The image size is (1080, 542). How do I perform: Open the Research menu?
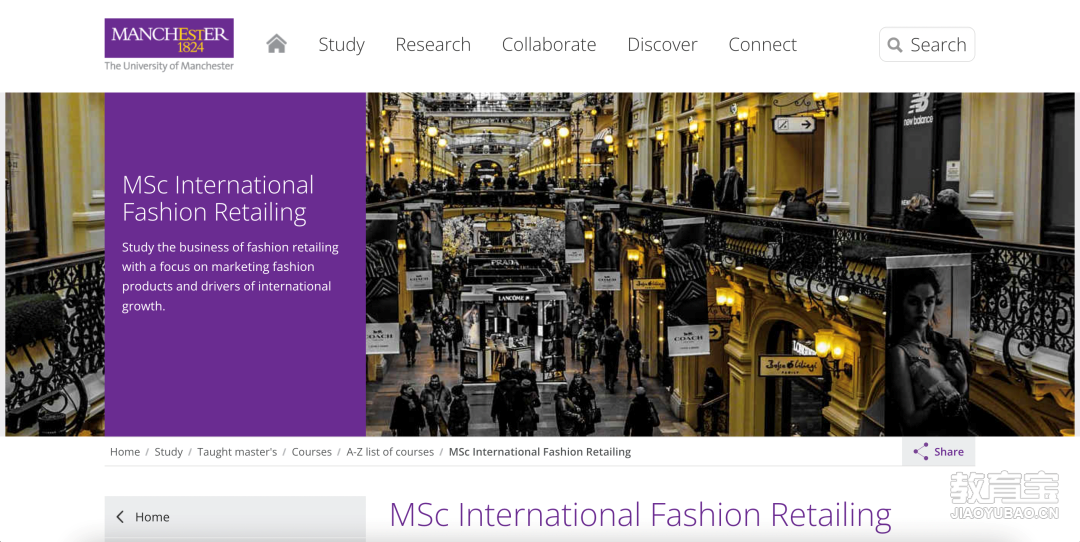pos(433,44)
